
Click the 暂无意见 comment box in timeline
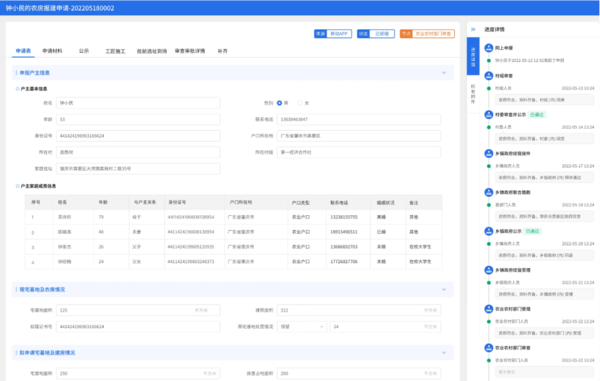coord(545,372)
